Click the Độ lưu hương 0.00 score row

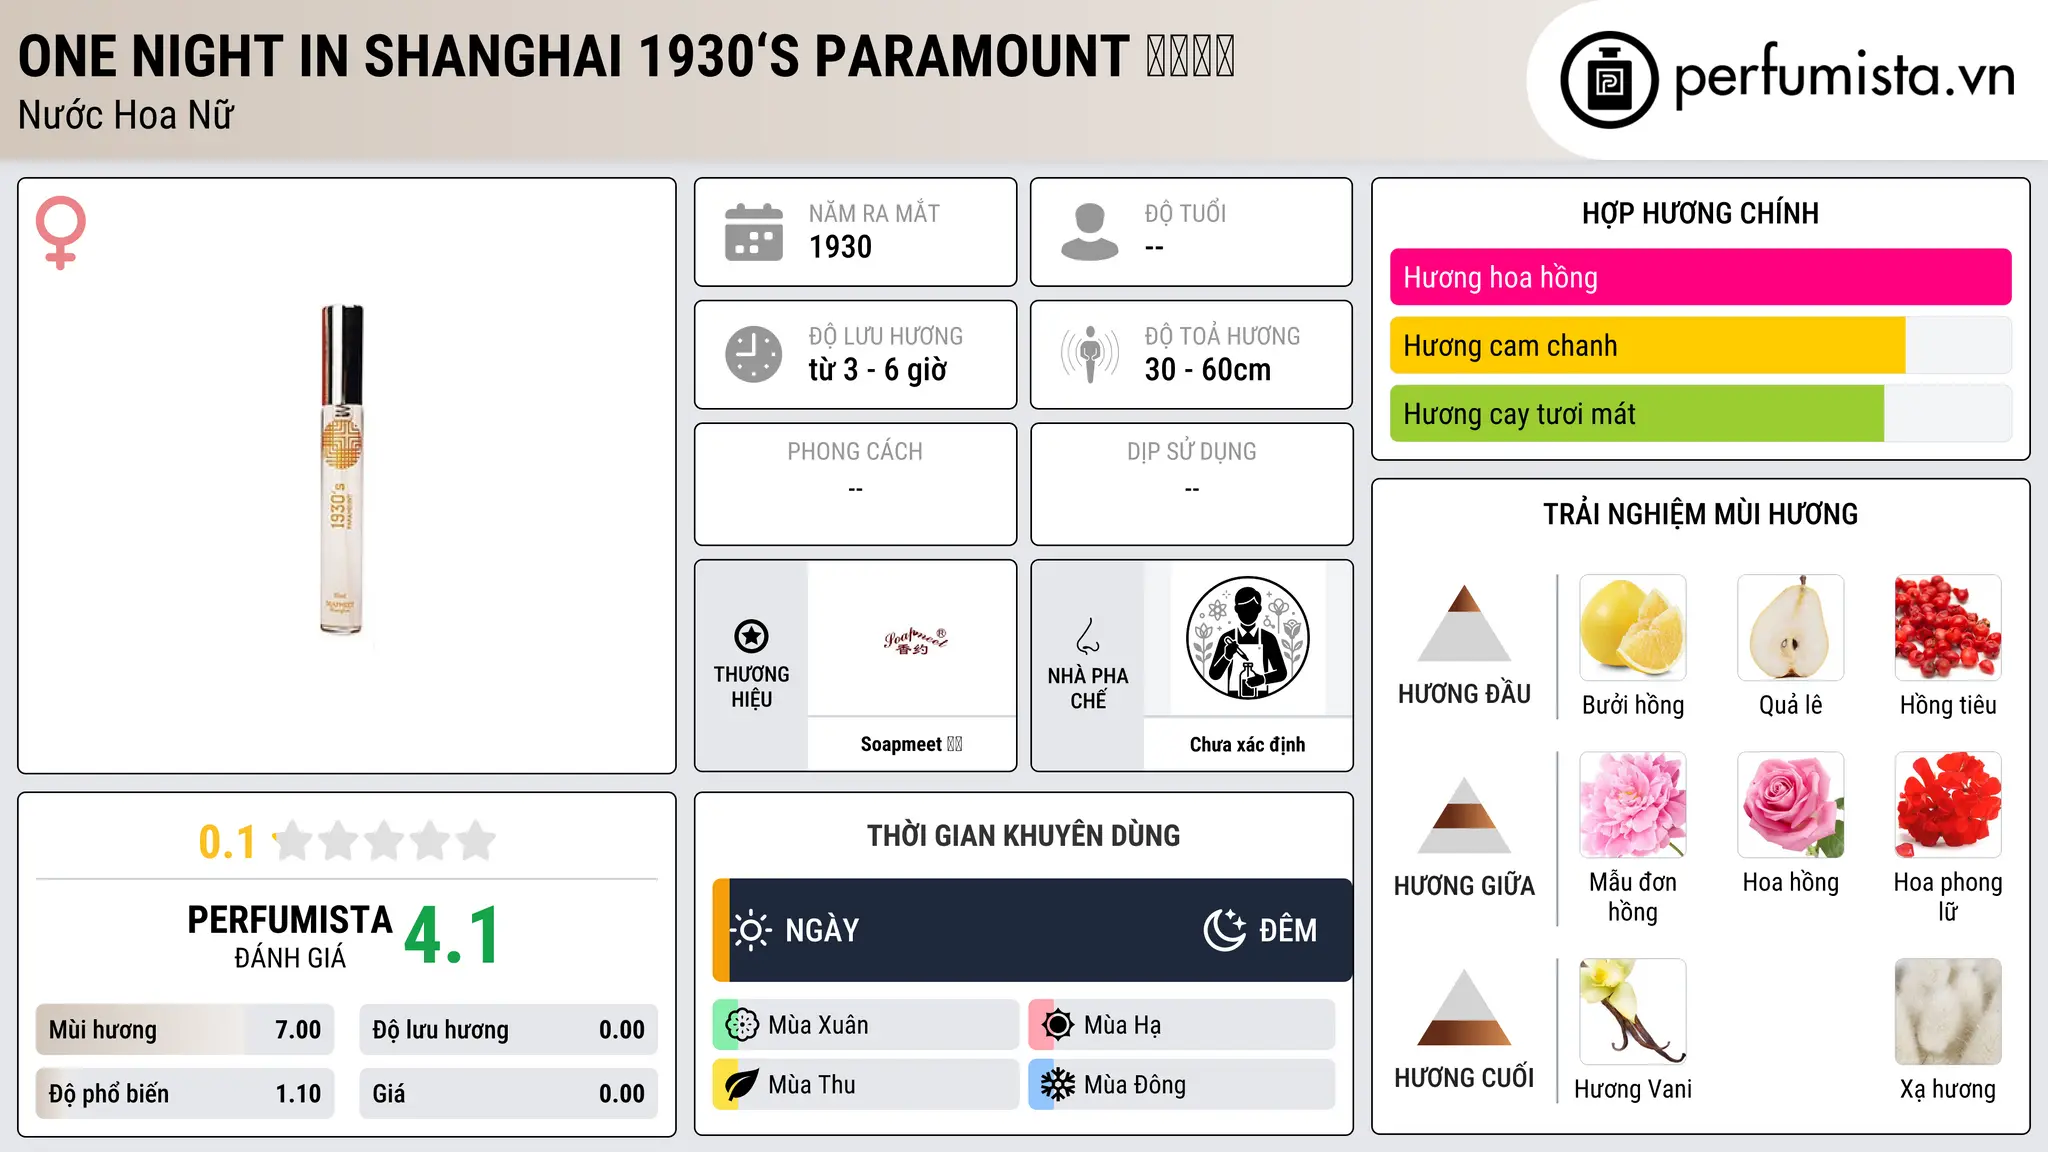pos(508,1029)
